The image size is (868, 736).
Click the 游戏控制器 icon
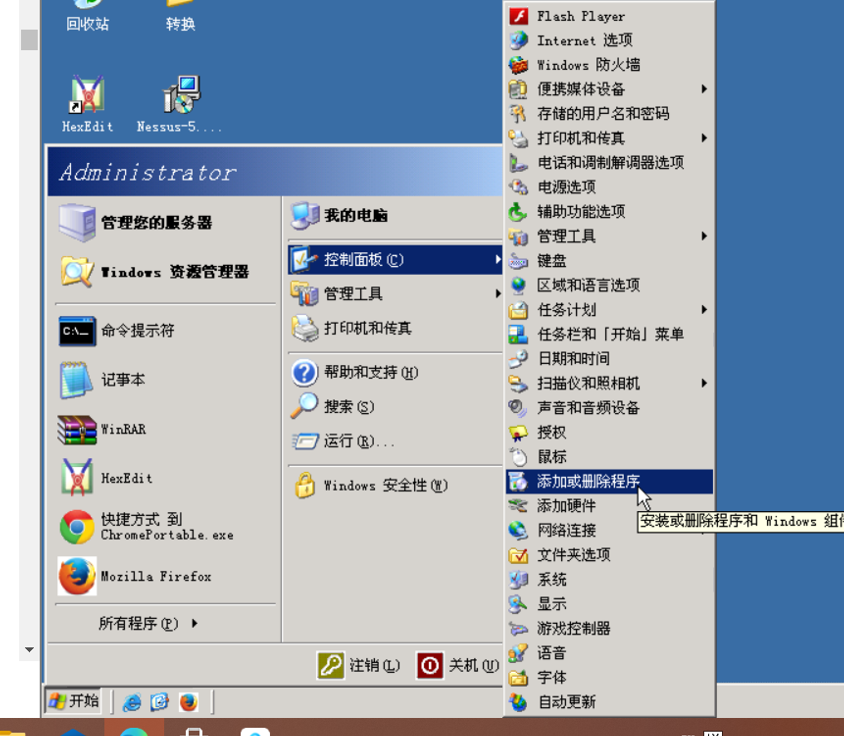click(519, 628)
